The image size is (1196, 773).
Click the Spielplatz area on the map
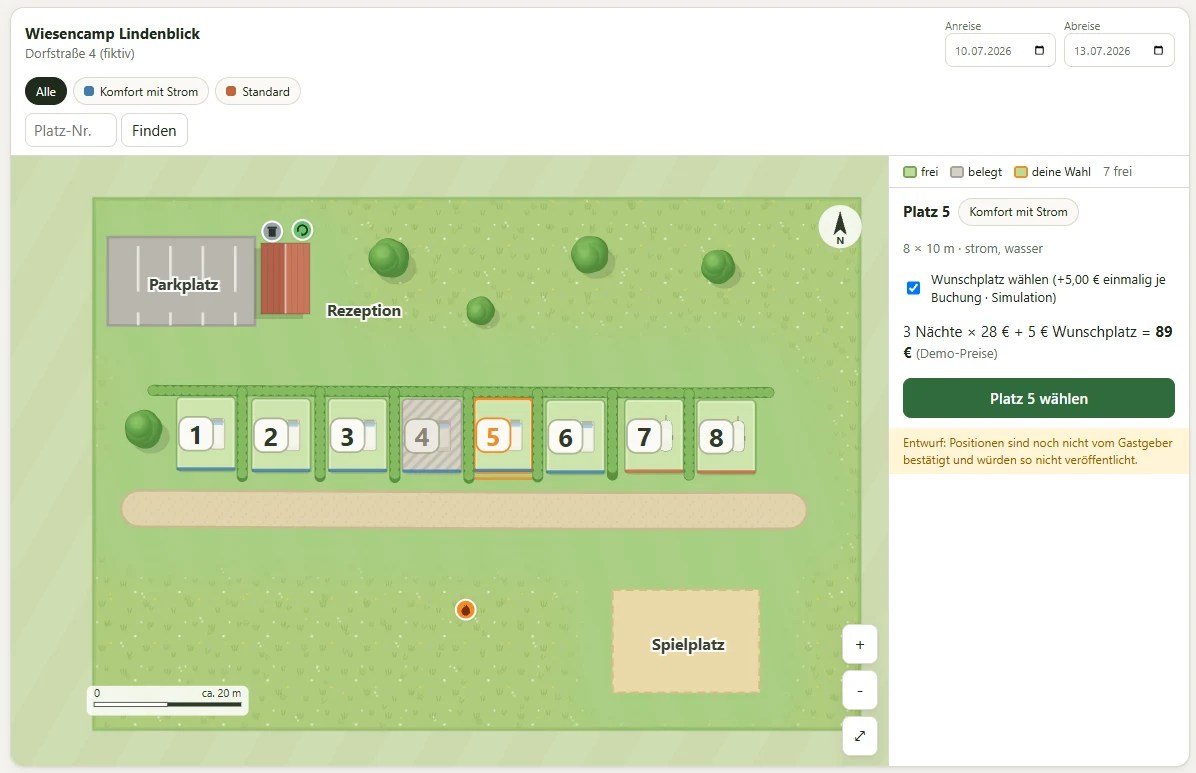pos(686,642)
